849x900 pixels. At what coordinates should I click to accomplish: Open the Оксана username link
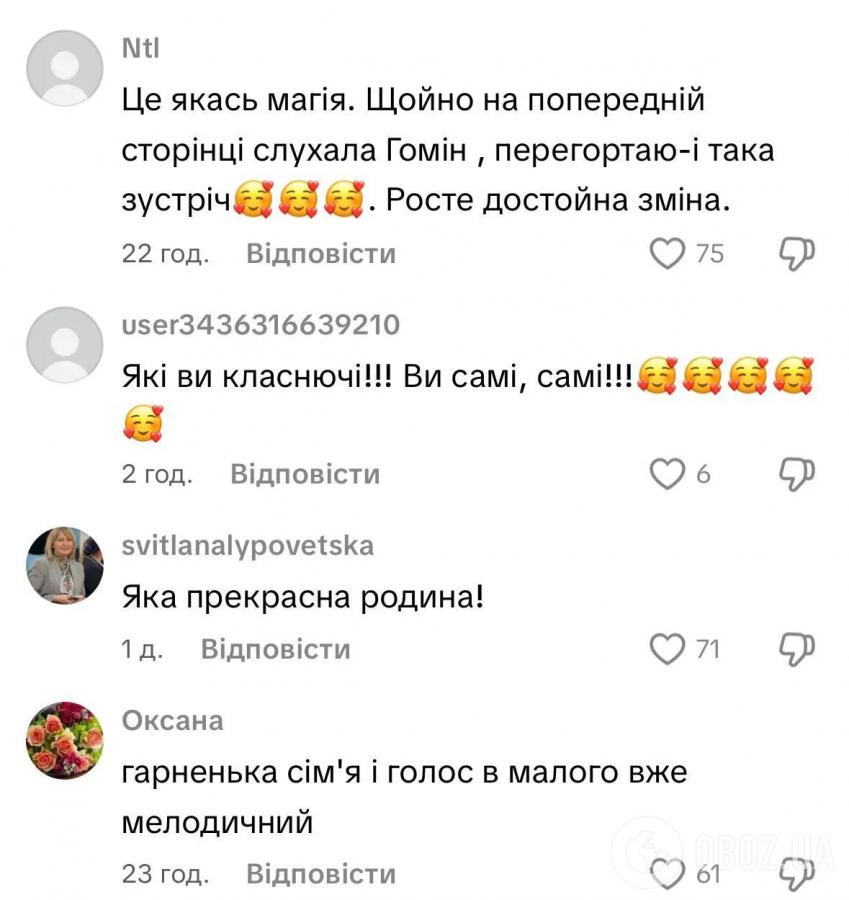pos(172,721)
